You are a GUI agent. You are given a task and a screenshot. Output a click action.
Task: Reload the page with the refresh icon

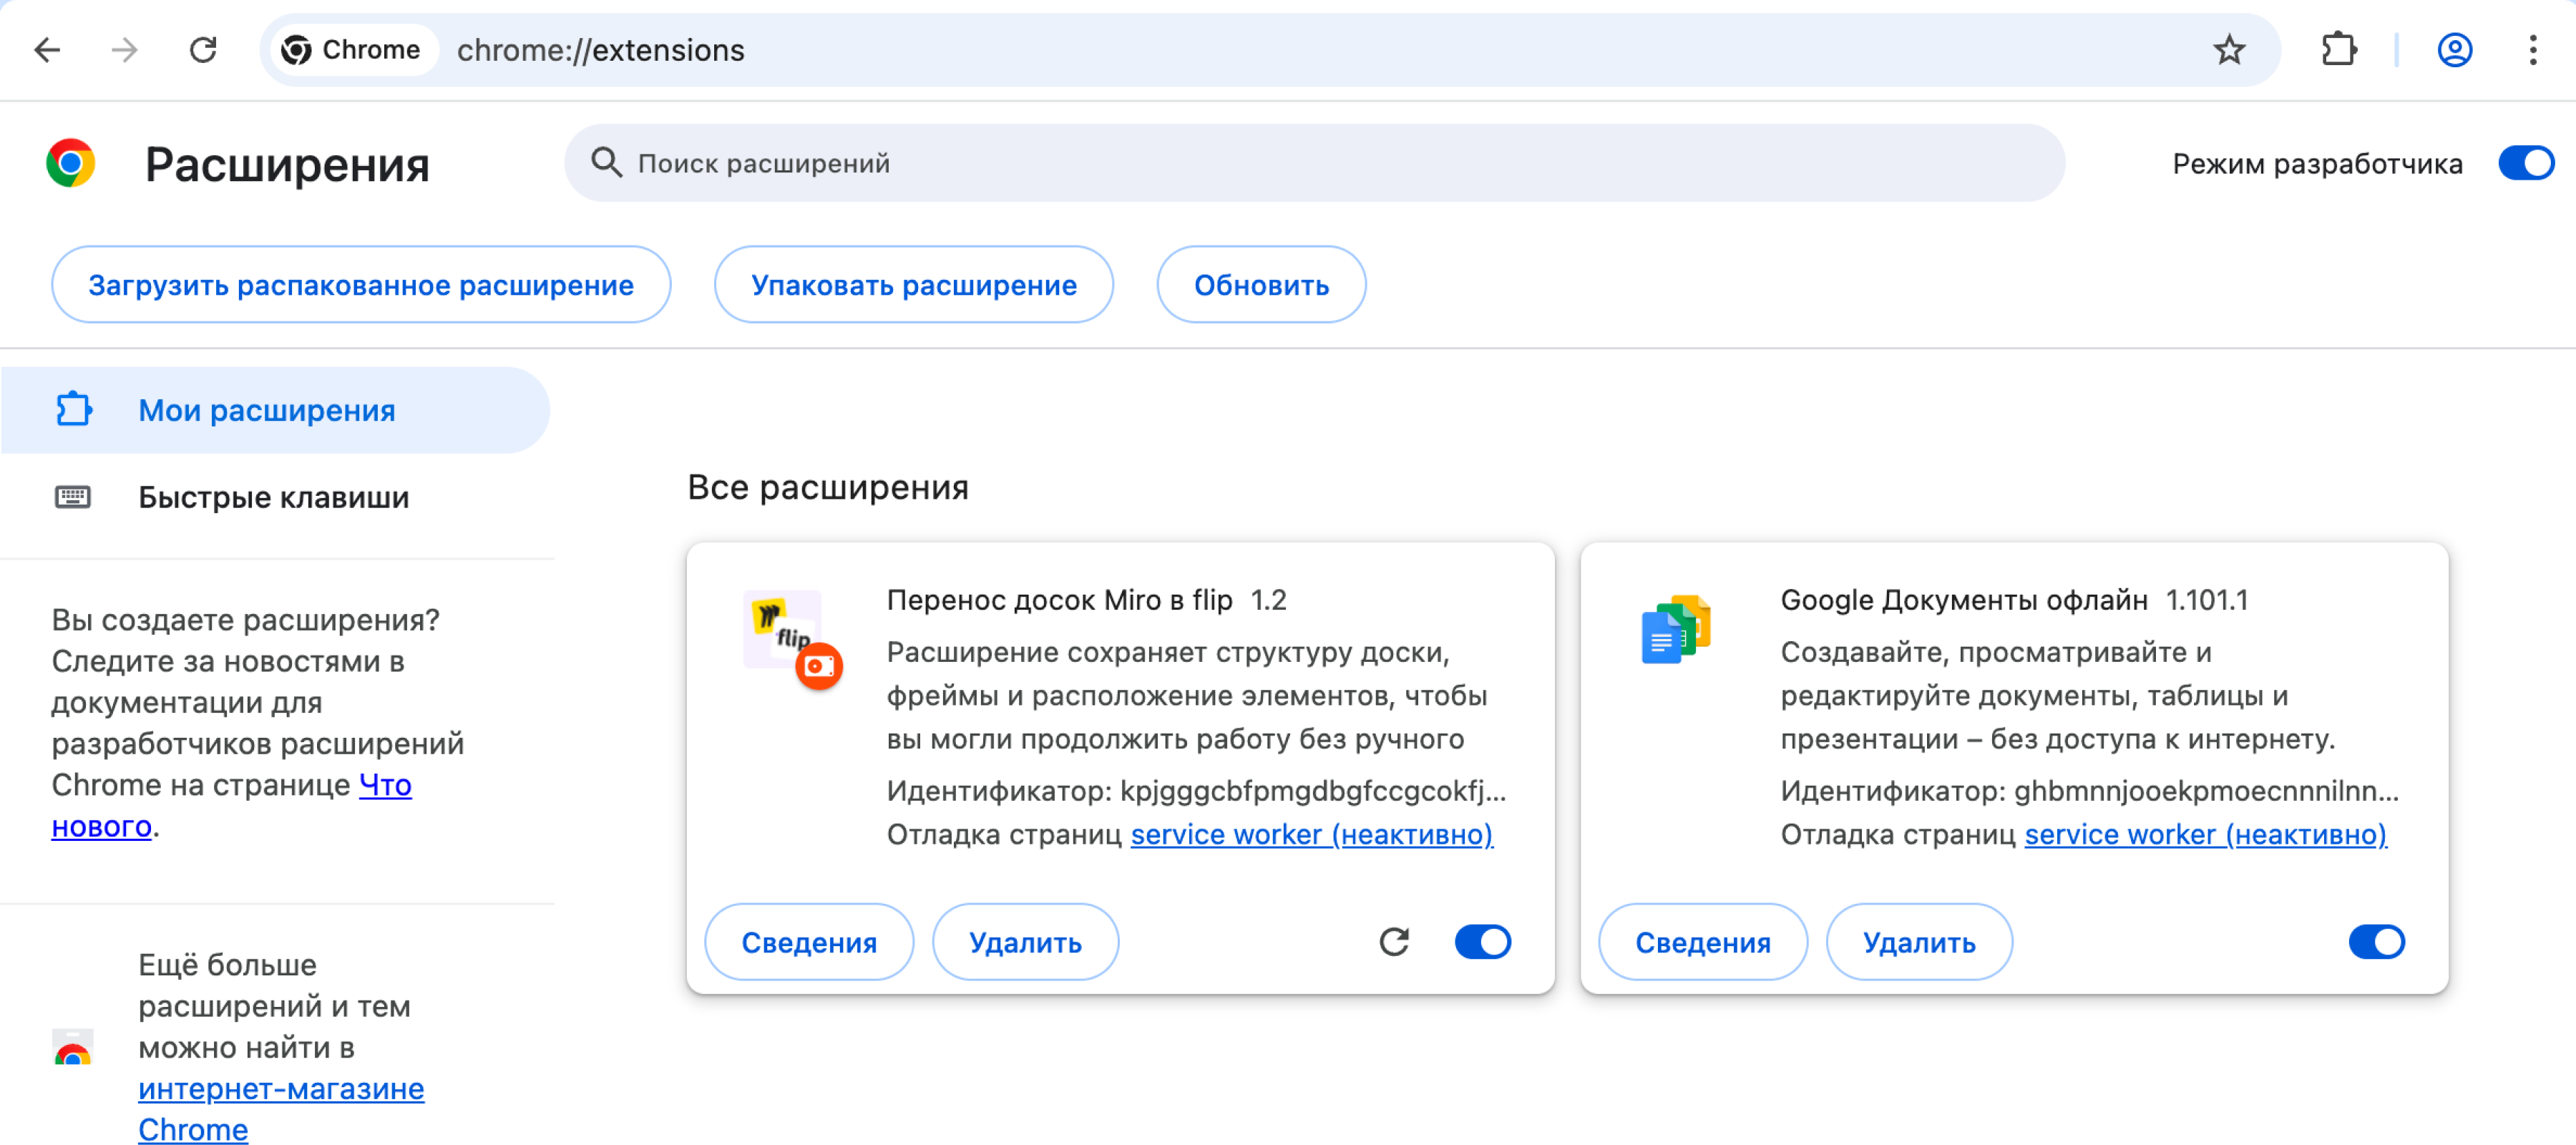click(203, 50)
